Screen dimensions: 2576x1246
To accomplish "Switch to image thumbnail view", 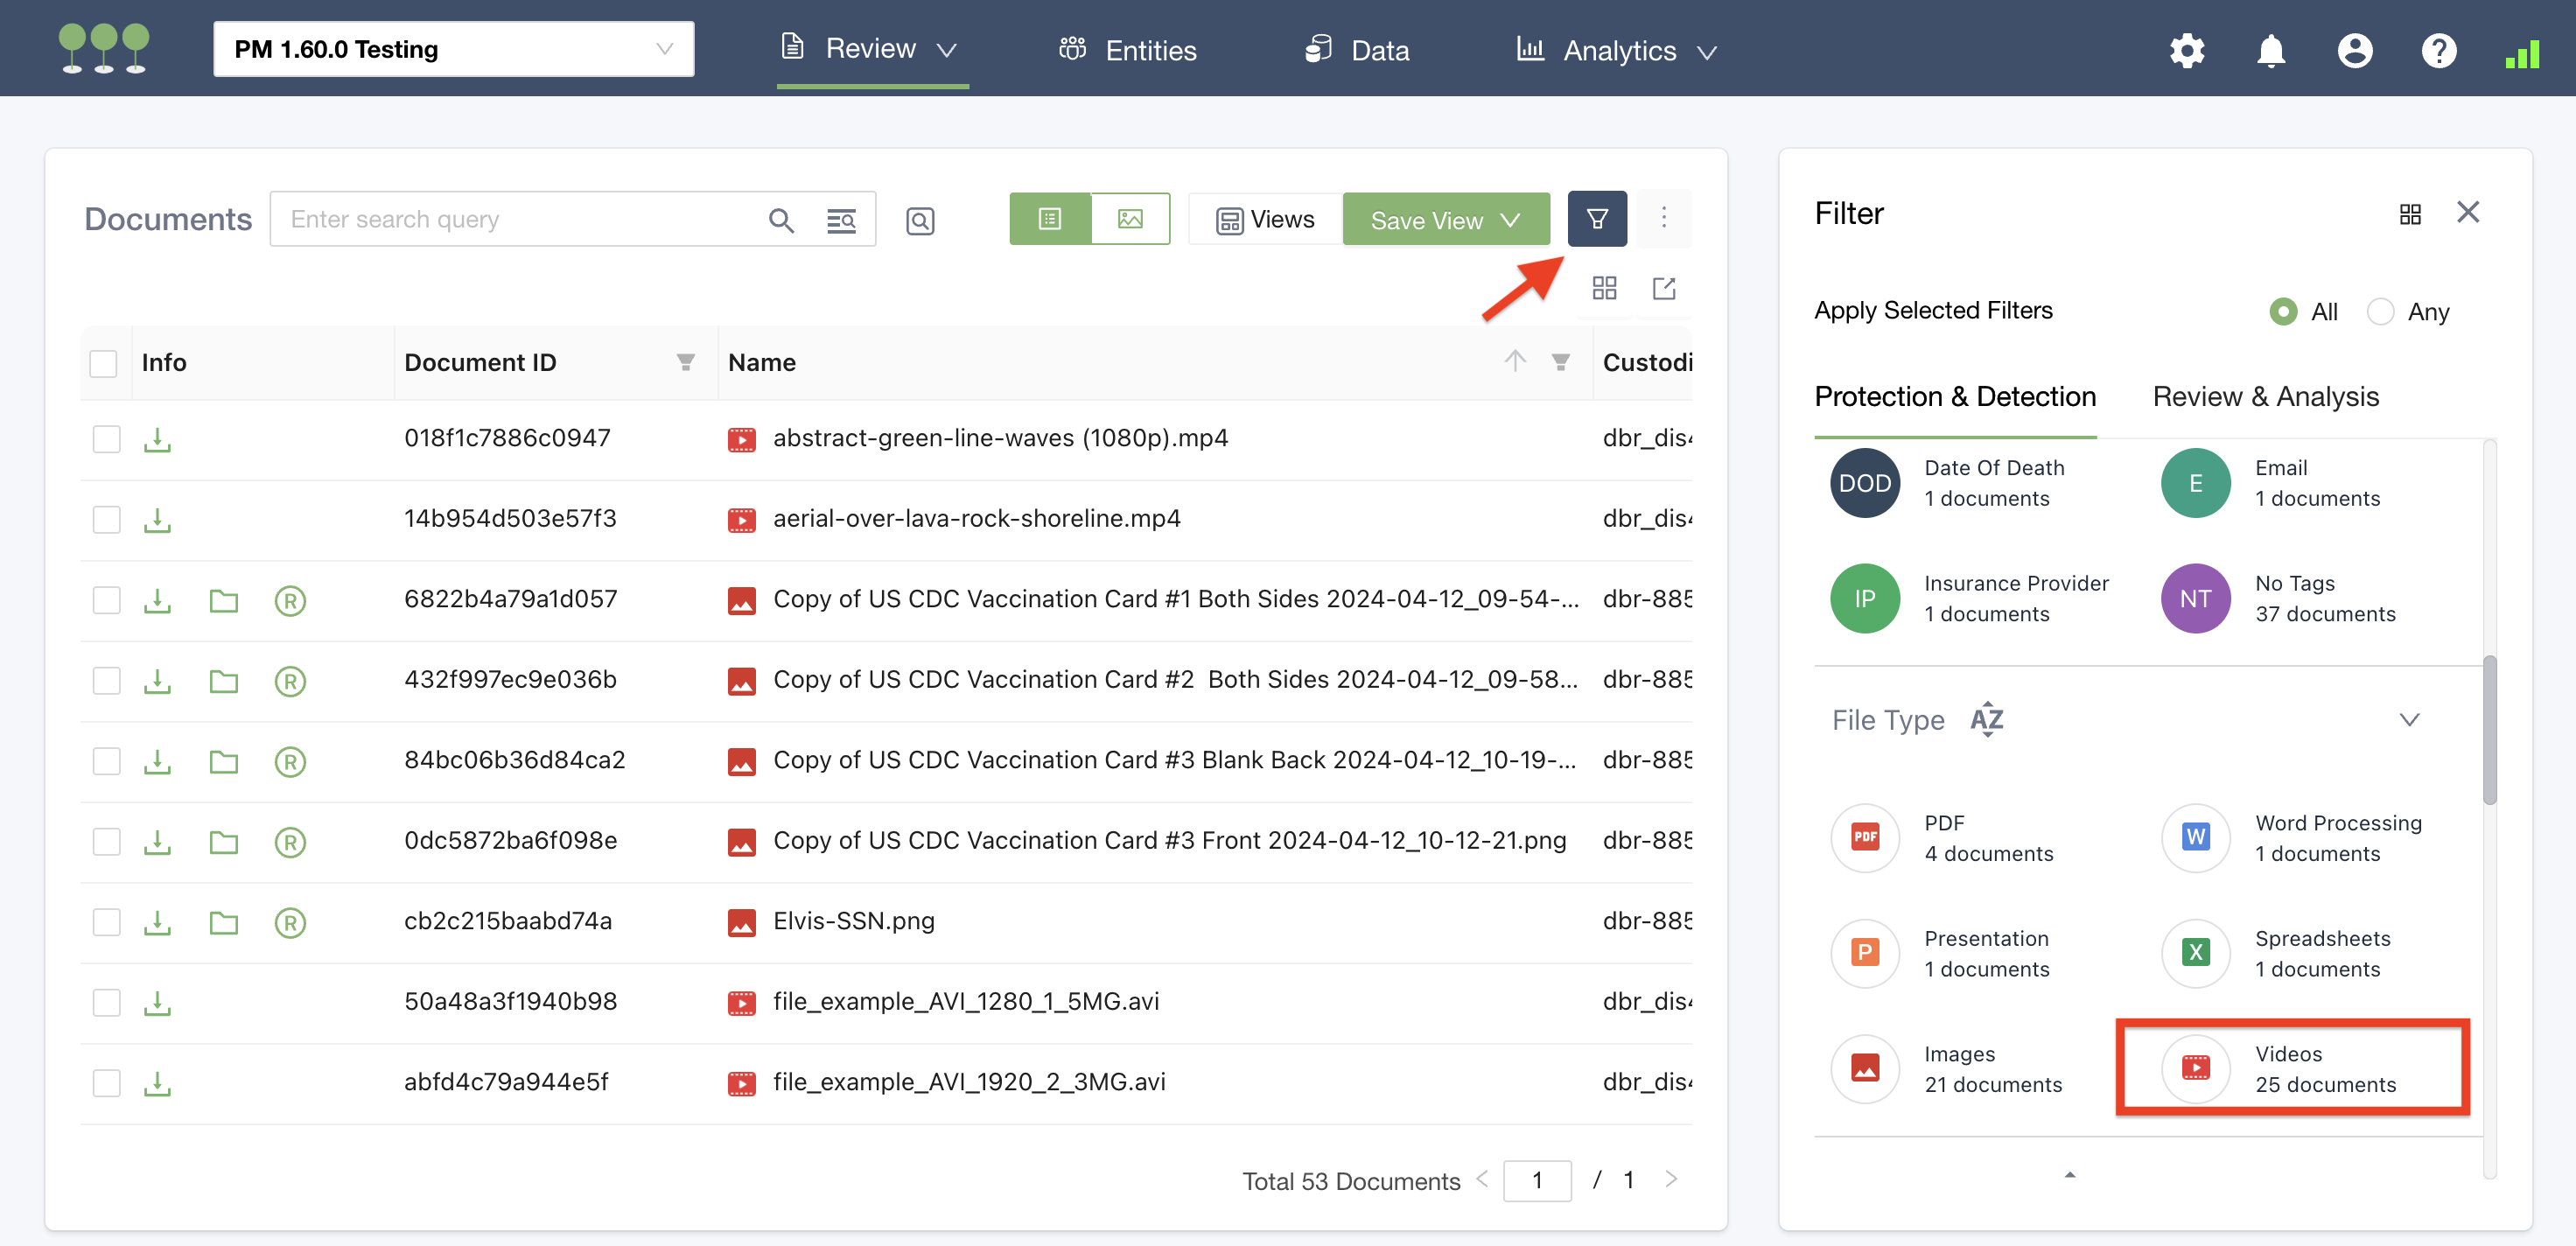I will tap(1130, 219).
